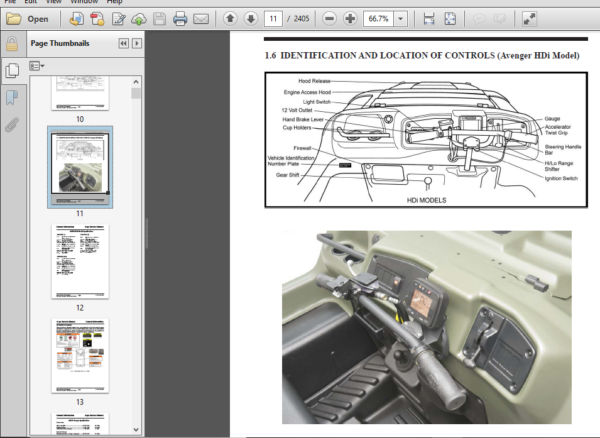Collapse the thumbnails panel double-arrow button

[x=124, y=43]
